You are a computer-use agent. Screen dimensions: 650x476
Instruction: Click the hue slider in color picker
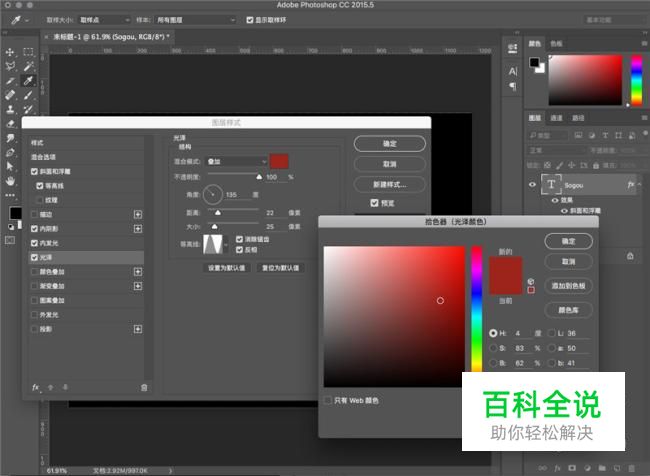(x=477, y=308)
